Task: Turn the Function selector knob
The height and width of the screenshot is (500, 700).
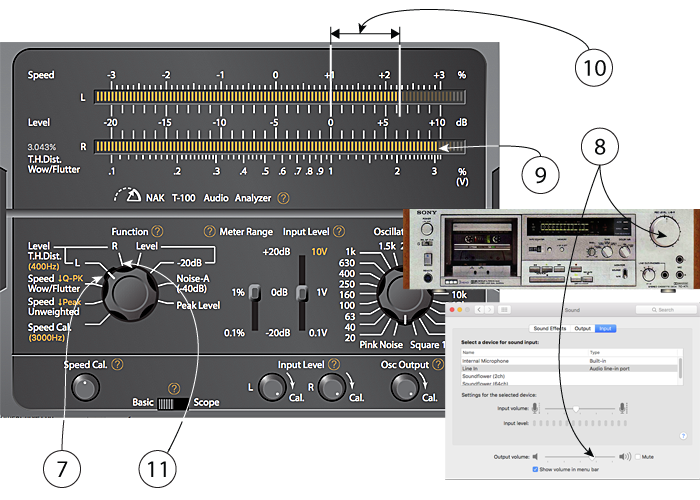Action: (x=130, y=293)
